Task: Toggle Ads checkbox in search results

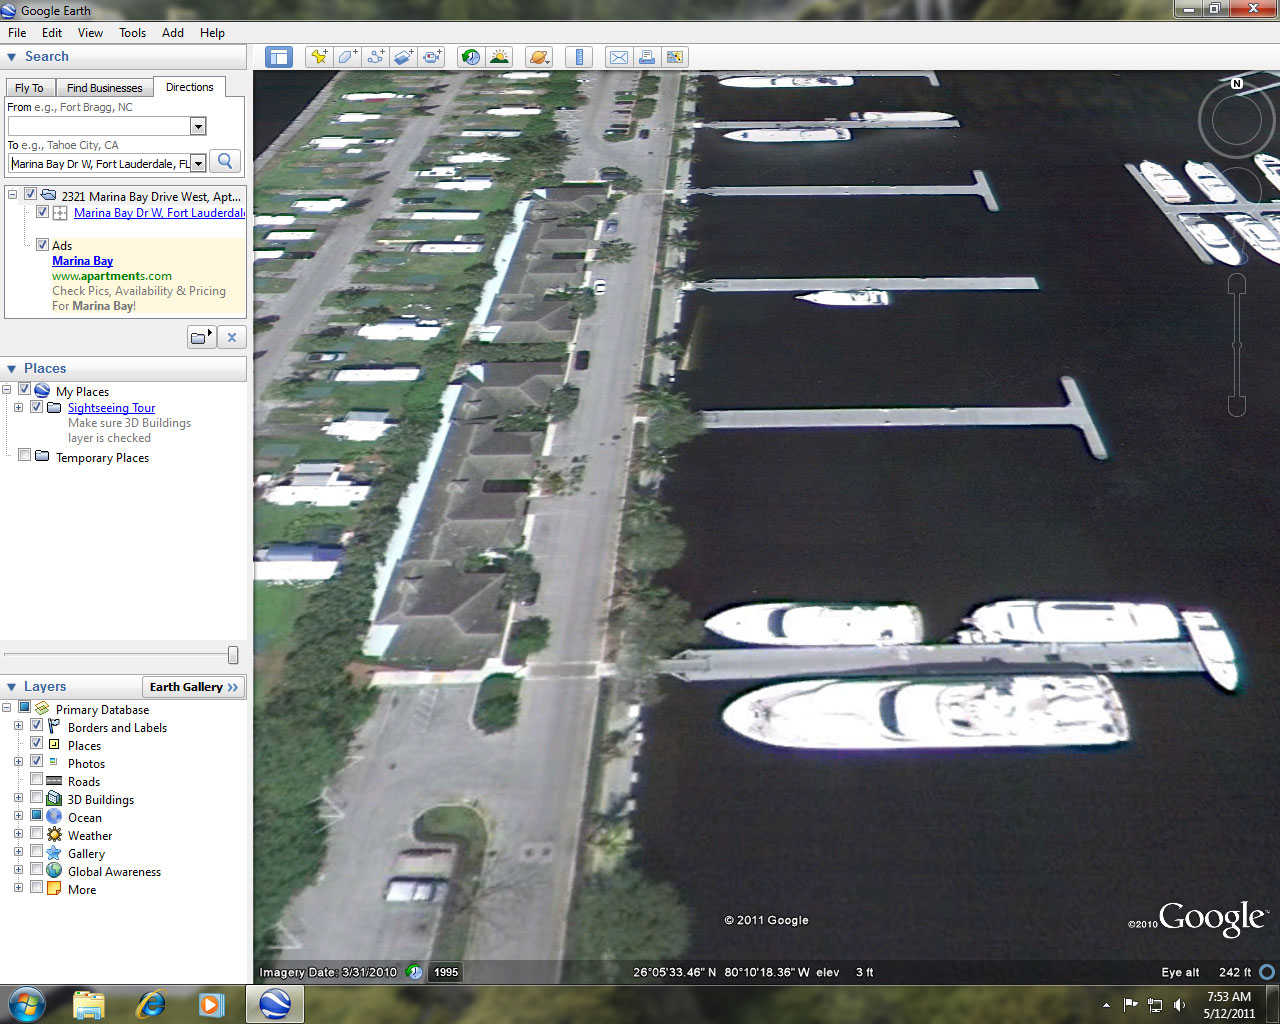Action: point(42,244)
